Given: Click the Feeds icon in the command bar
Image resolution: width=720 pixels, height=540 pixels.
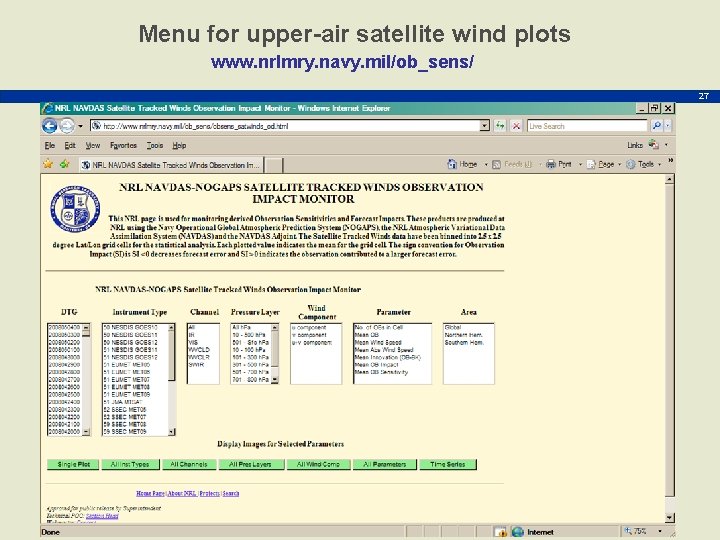Looking at the screenshot, I should coord(496,164).
